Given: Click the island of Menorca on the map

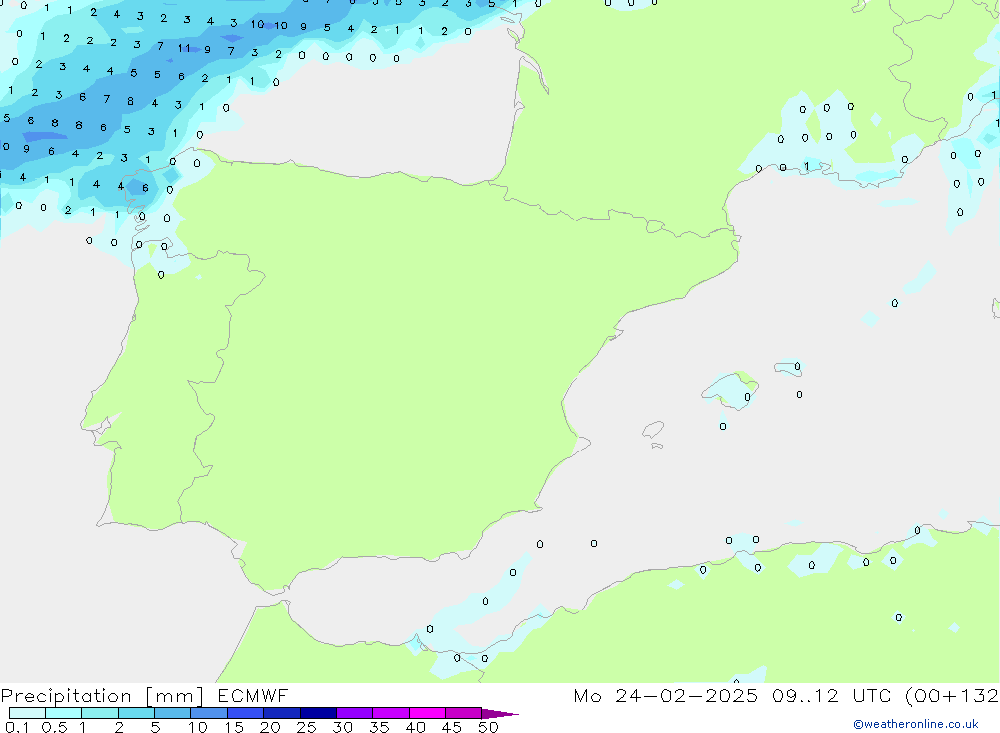Looking at the screenshot, I should (x=788, y=368).
